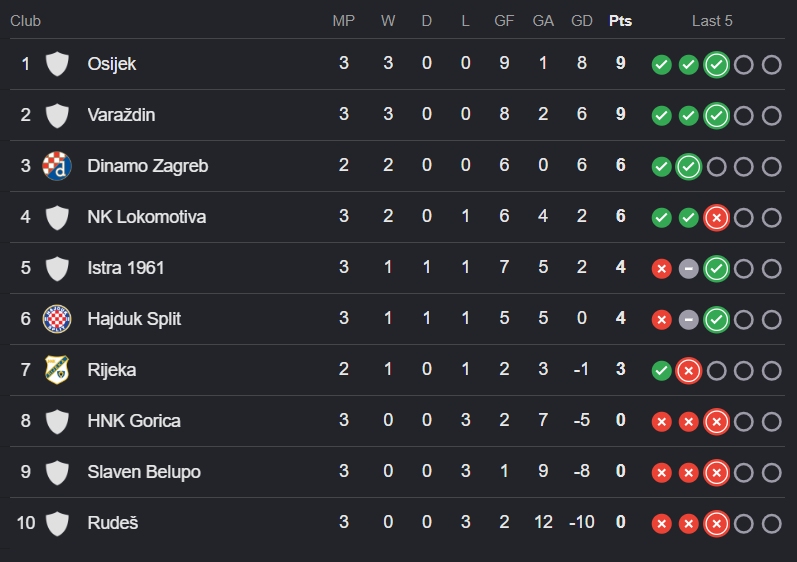Screen dimensions: 797x562
Task: Click Dinamo Zagreb's first green win icon
Action: (x=661, y=166)
